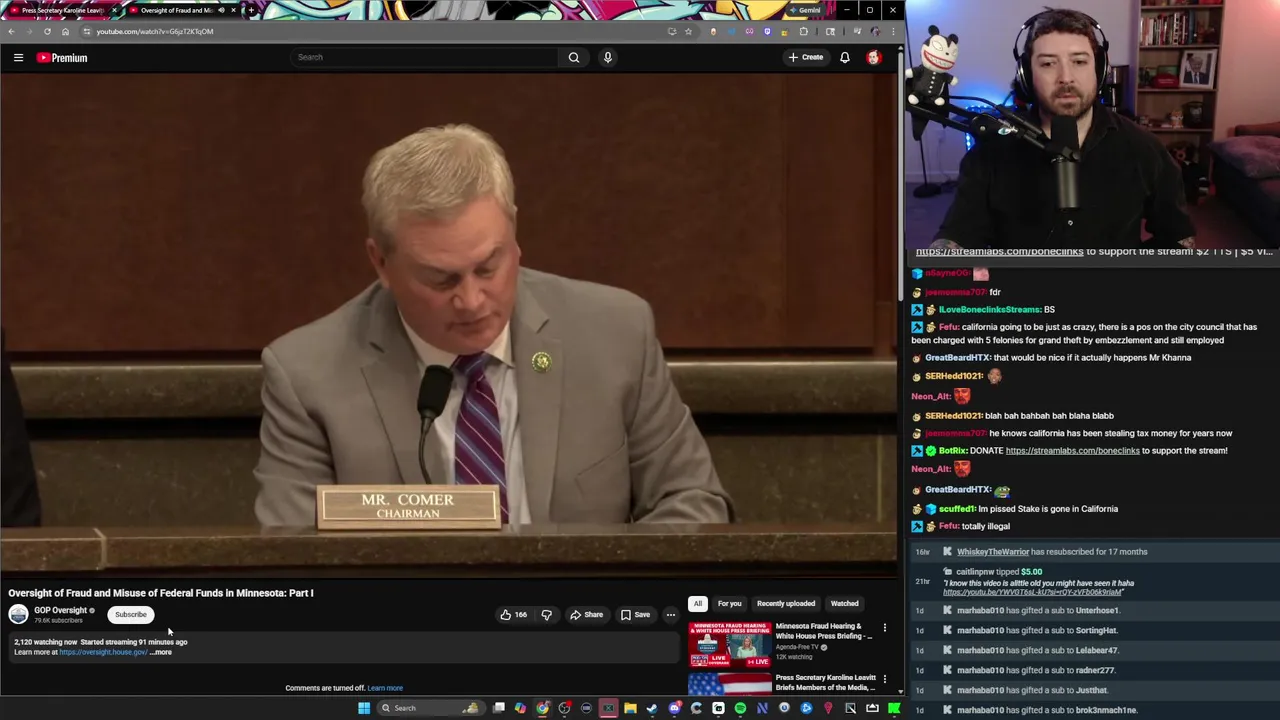The height and width of the screenshot is (720, 1280).
Task: Select the Recently uploaded filter chip
Action: [786, 603]
